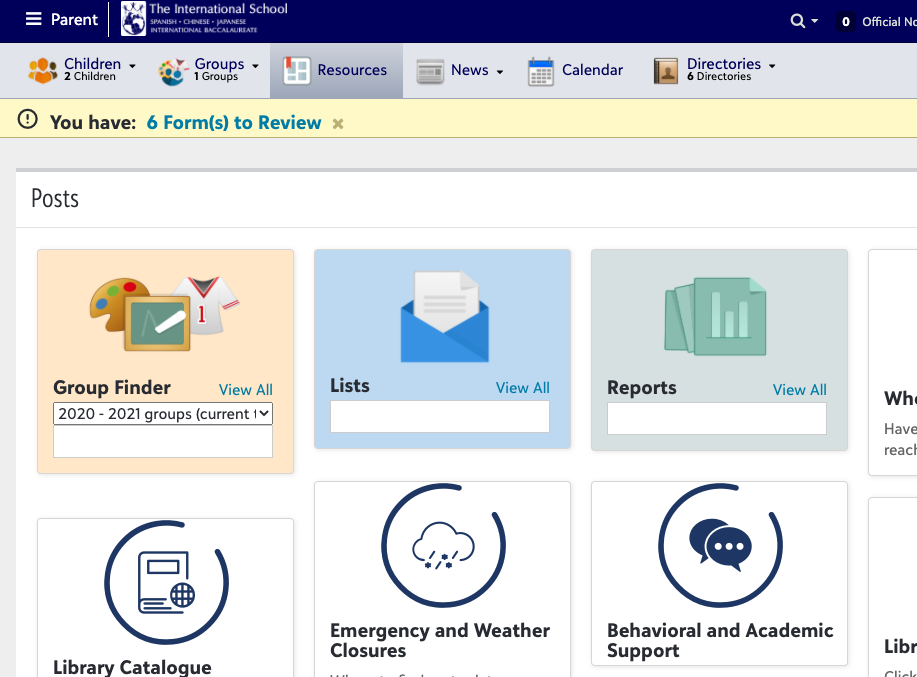The width and height of the screenshot is (917, 677).
Task: Click the International School logo
Action: click(133, 20)
